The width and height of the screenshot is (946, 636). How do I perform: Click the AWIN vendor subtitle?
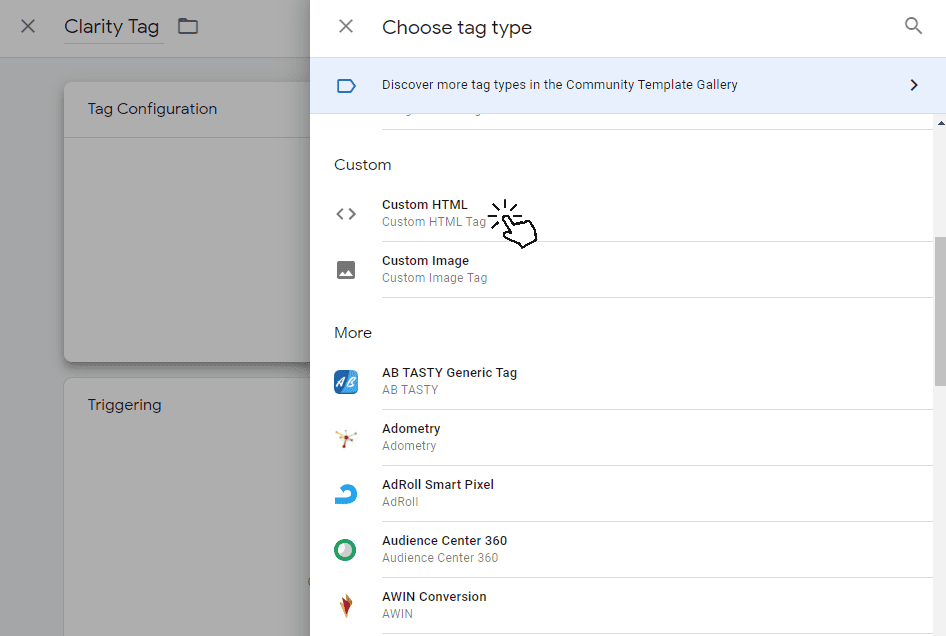398,614
